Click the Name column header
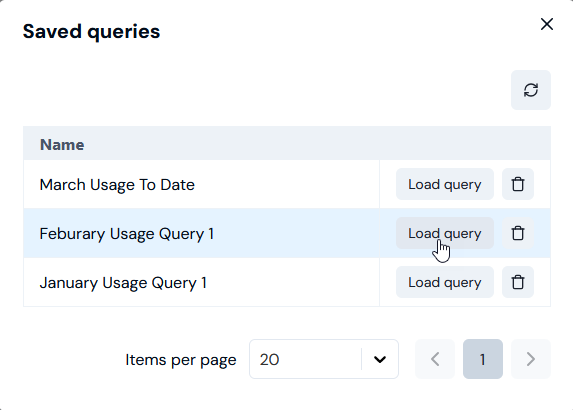Viewport: 573px width, 410px height. (x=62, y=145)
